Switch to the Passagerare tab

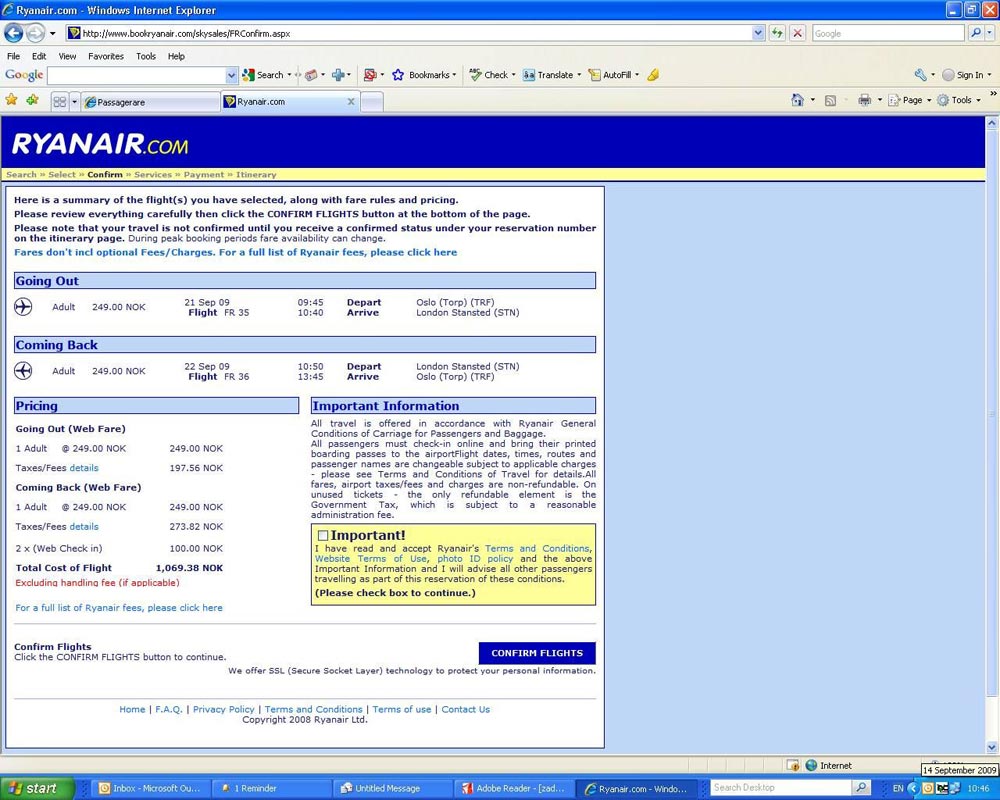pos(151,102)
